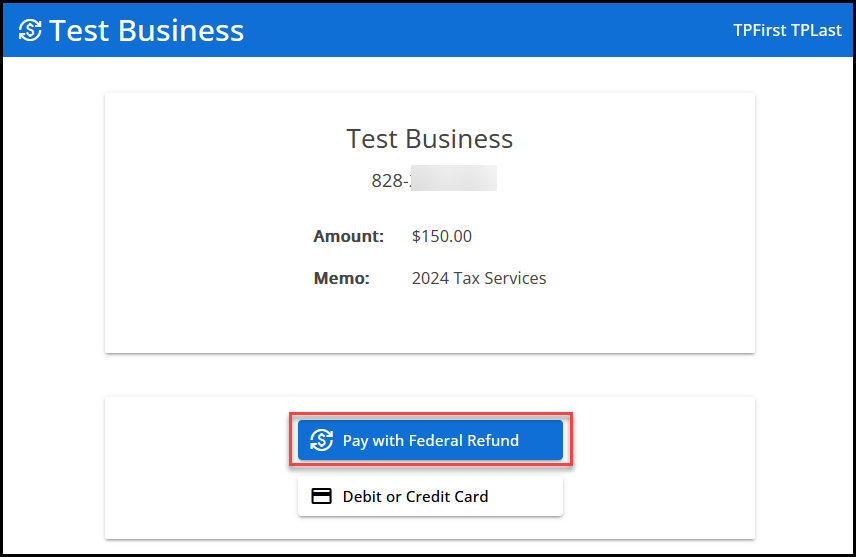
Task: Click the dollar refresh logo in header
Action: (31, 30)
